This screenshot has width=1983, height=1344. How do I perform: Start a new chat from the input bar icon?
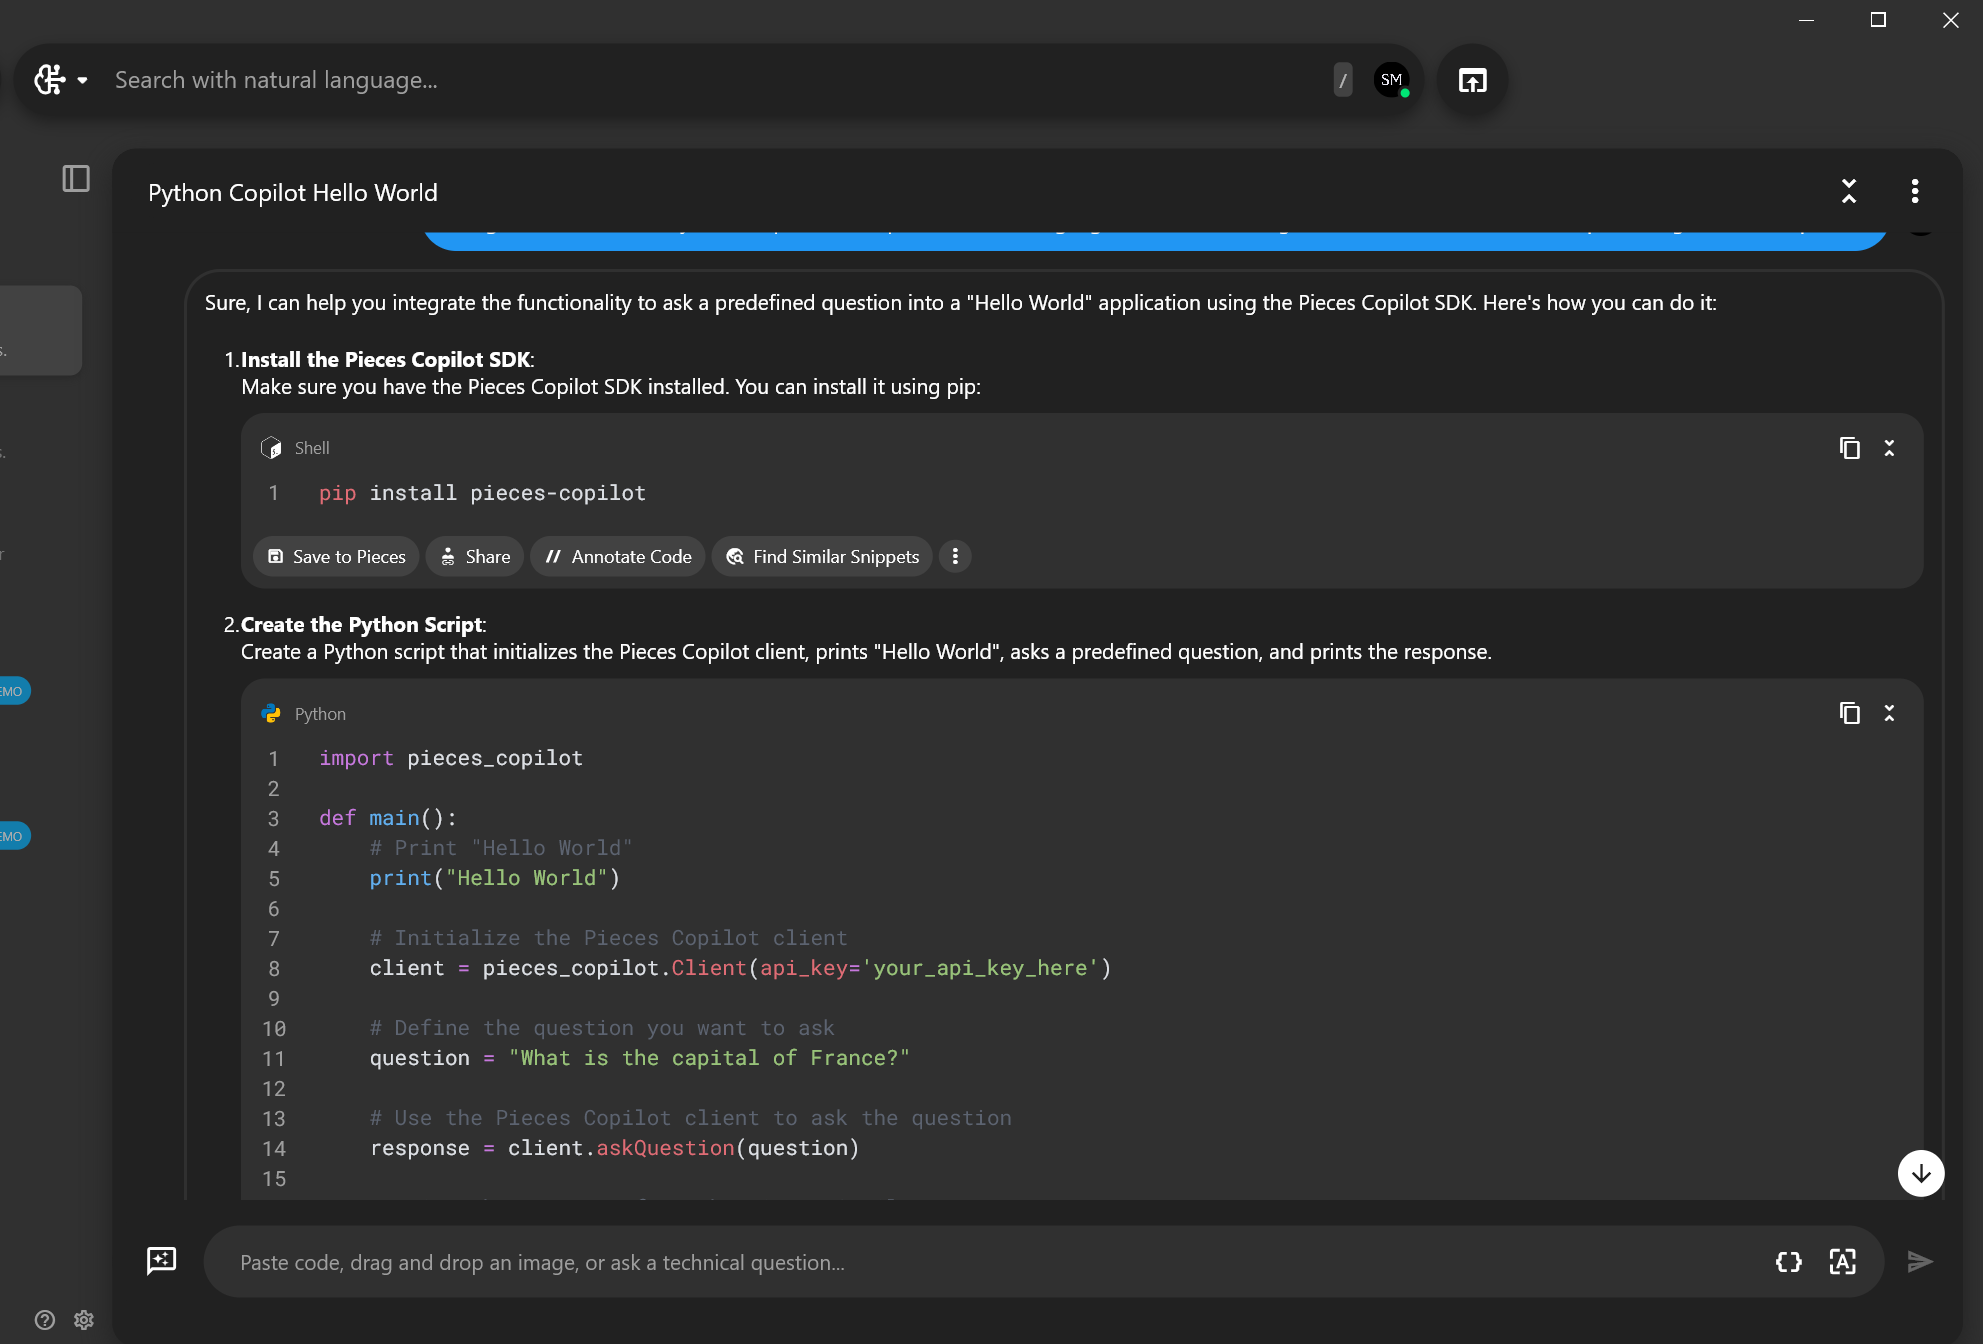[x=161, y=1261]
